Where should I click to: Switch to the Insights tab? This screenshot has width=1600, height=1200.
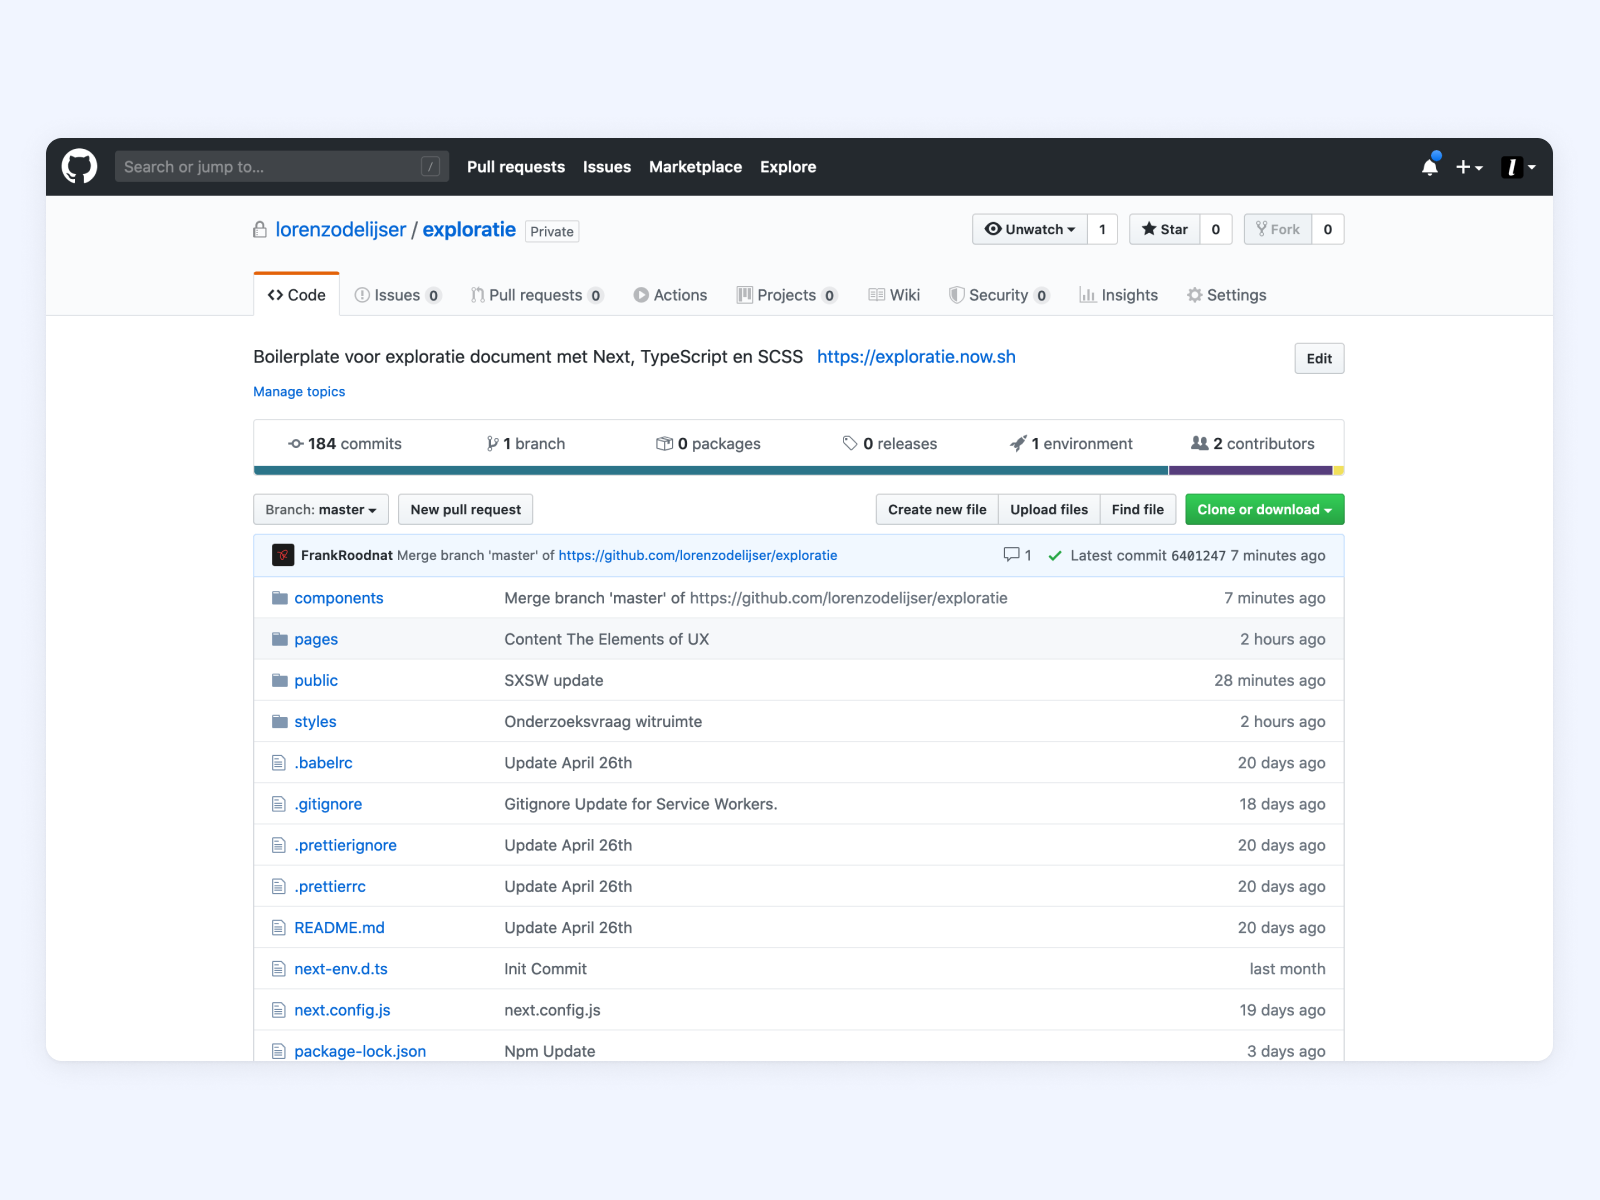click(1118, 295)
